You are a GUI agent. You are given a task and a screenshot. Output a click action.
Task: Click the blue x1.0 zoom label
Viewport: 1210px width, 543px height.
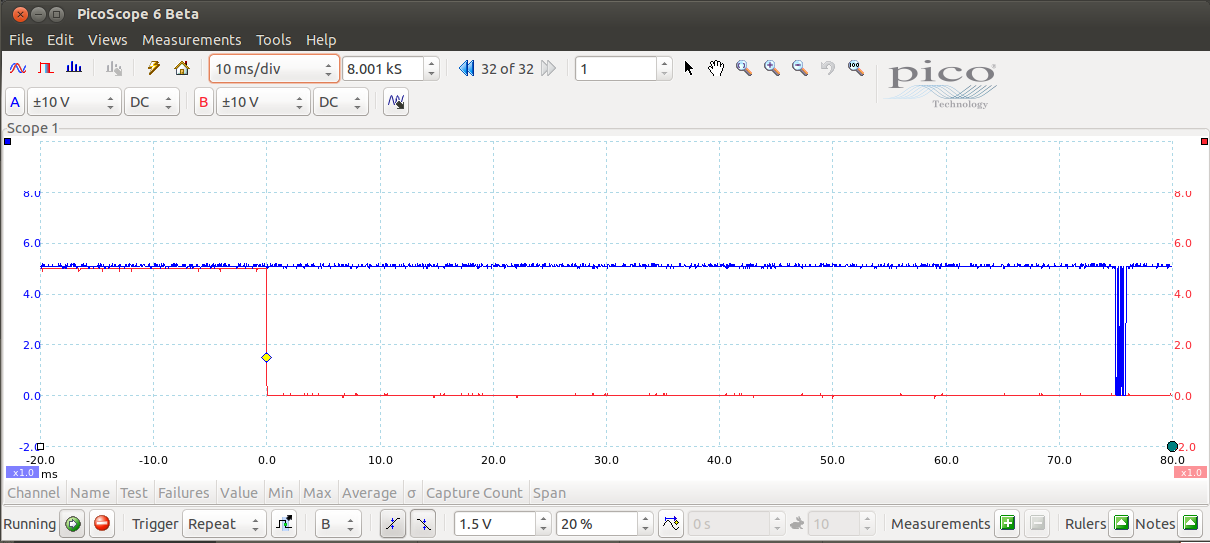[21, 473]
